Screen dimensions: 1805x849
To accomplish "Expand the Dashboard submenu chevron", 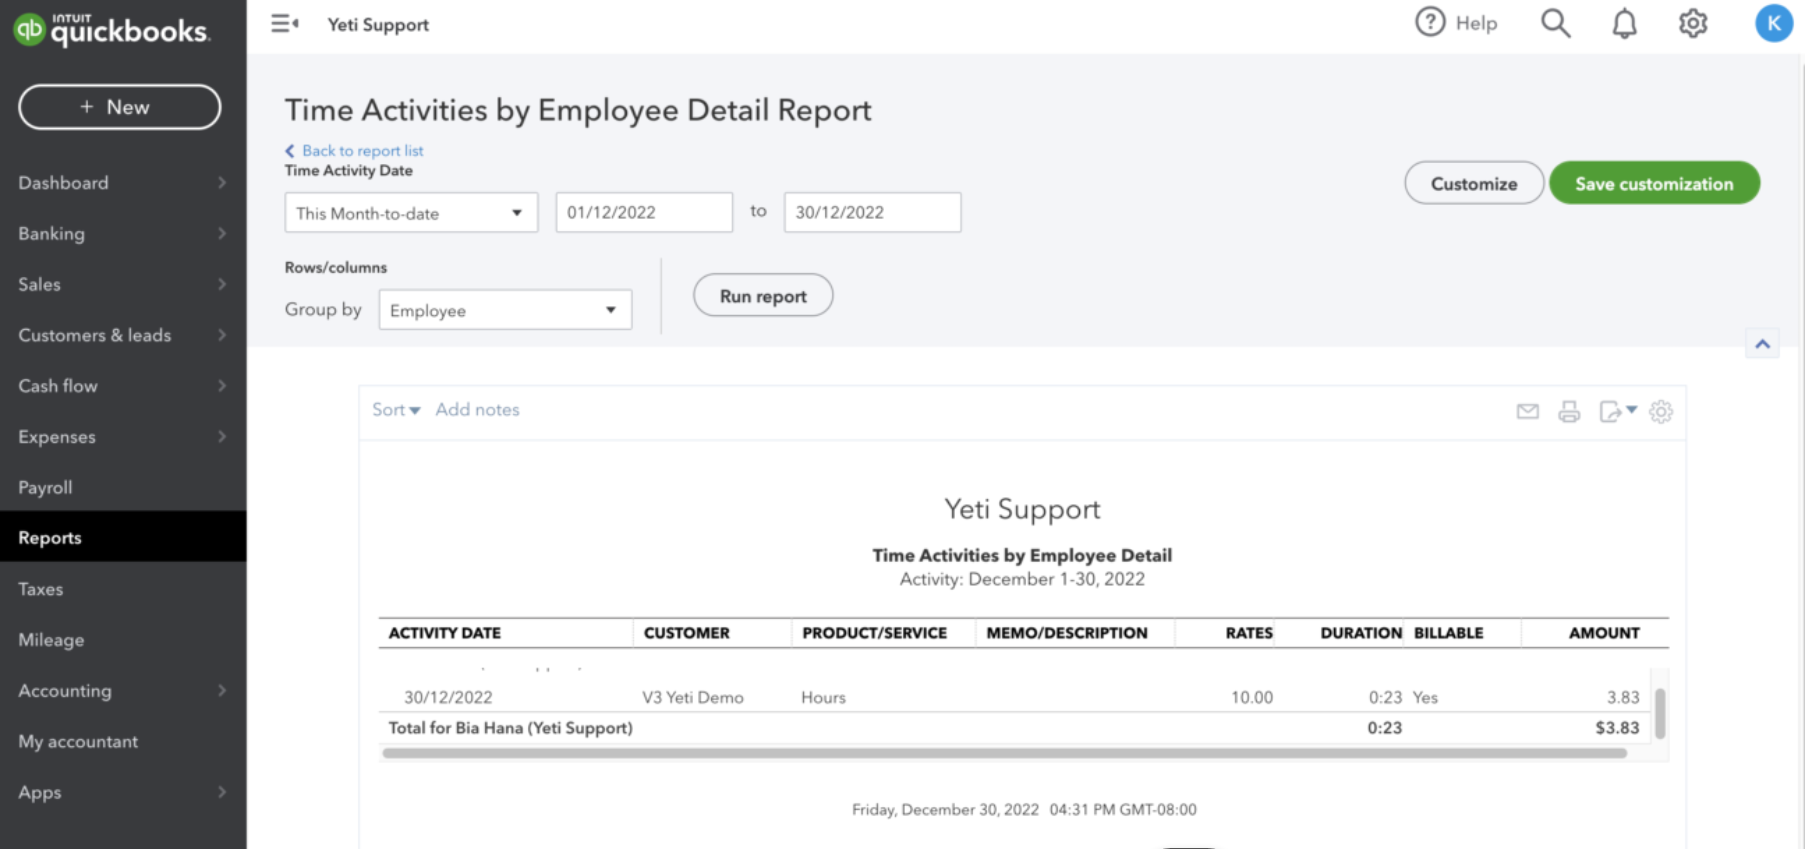I will [x=222, y=183].
